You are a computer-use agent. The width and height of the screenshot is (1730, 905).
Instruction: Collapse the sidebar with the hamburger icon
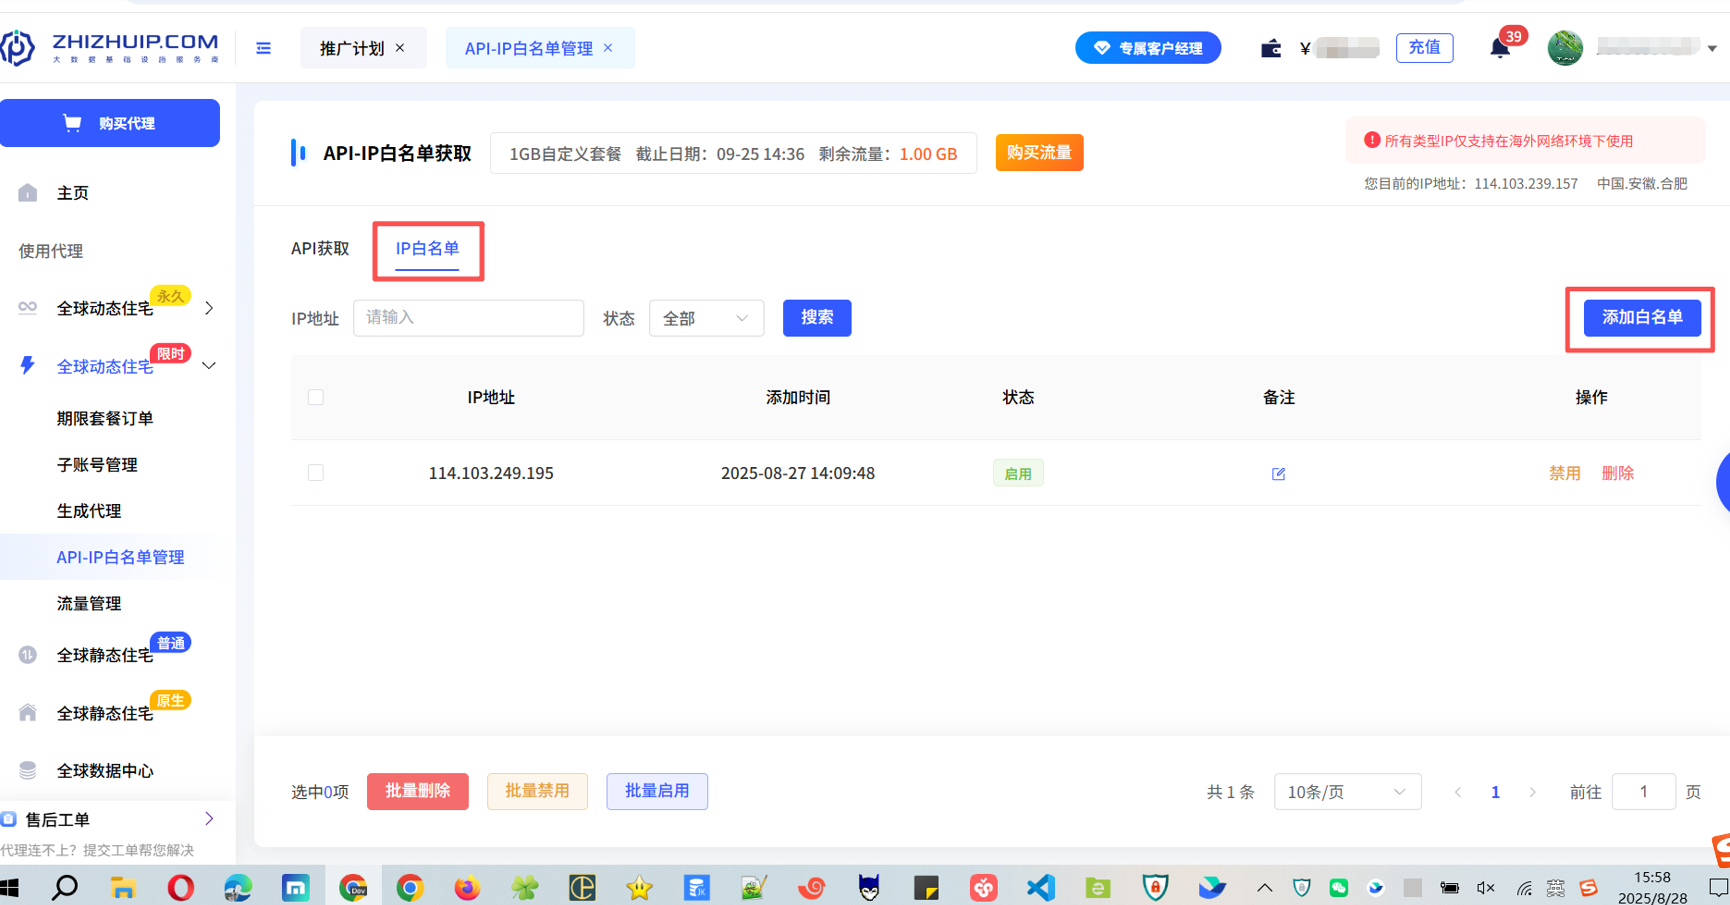point(263,48)
